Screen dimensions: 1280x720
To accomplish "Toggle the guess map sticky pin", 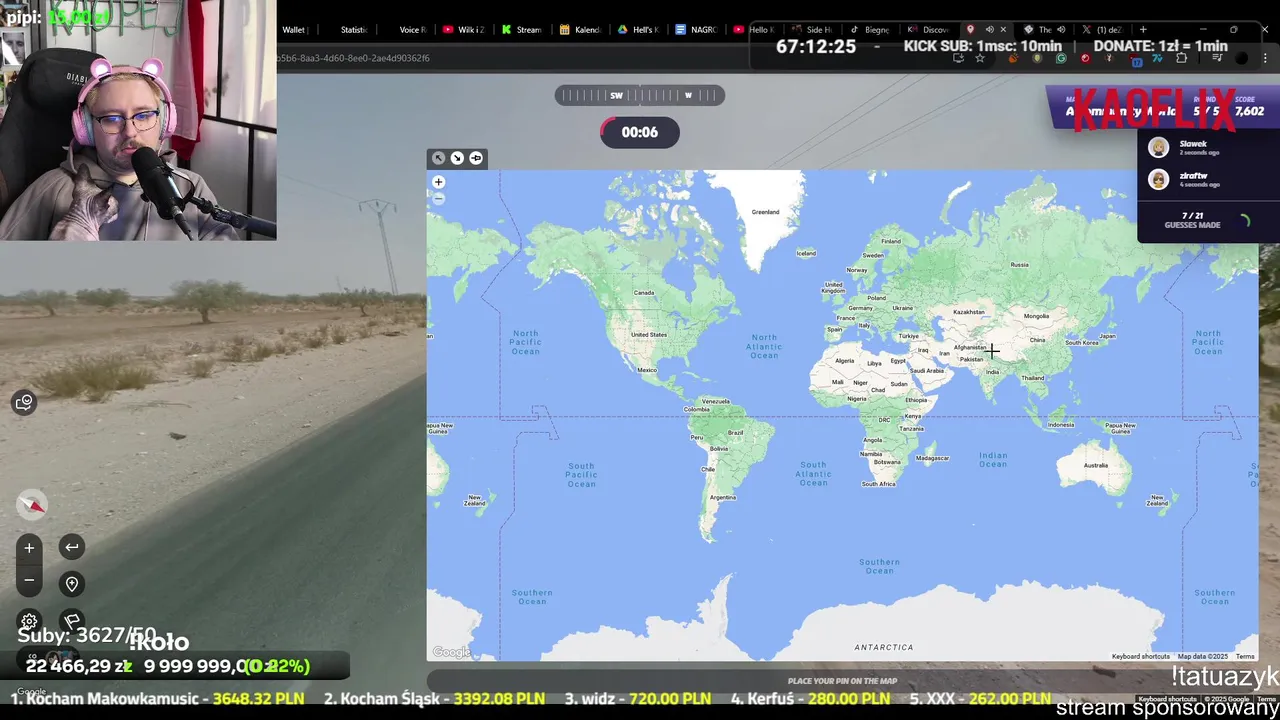I will point(476,158).
